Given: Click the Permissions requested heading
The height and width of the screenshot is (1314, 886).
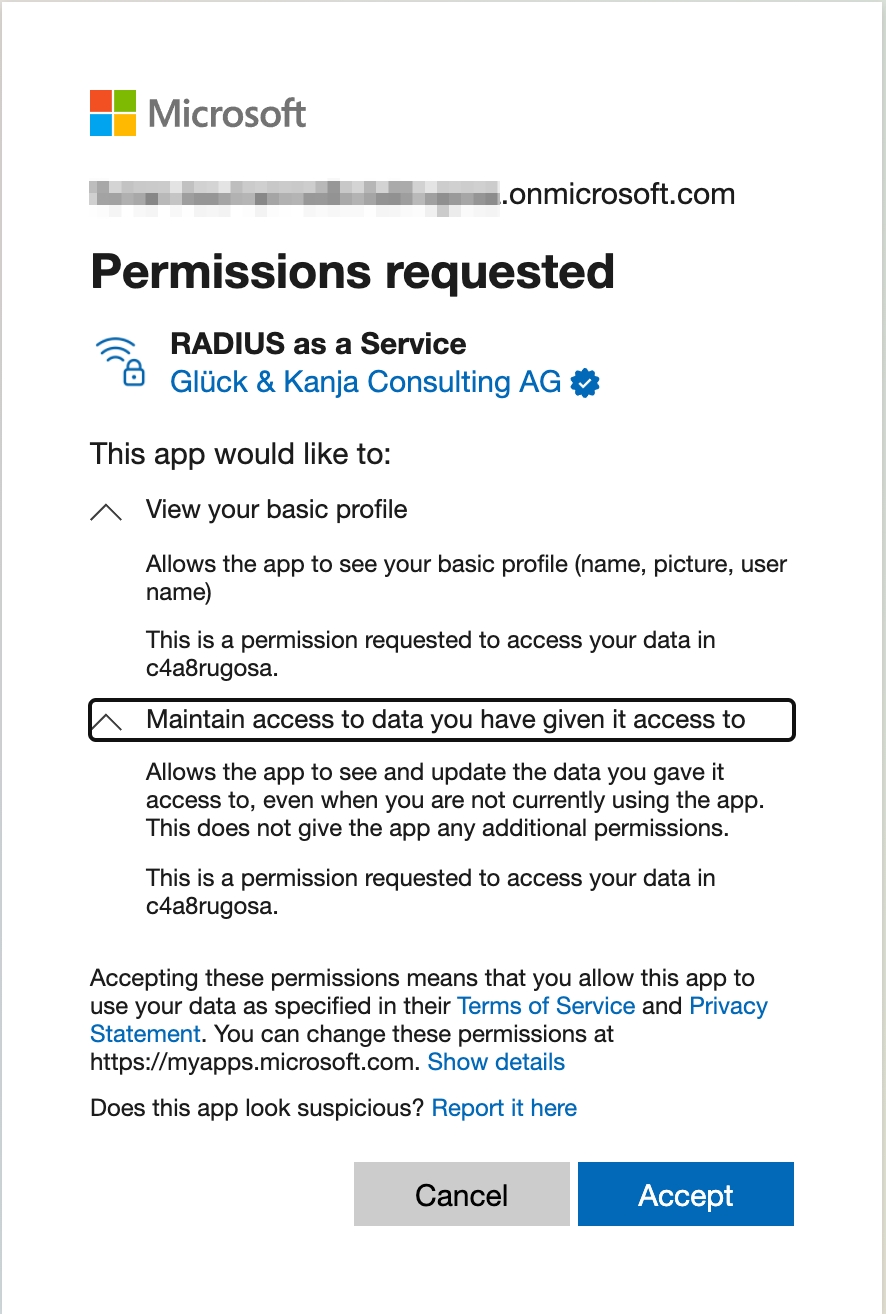Looking at the screenshot, I should [352, 272].
